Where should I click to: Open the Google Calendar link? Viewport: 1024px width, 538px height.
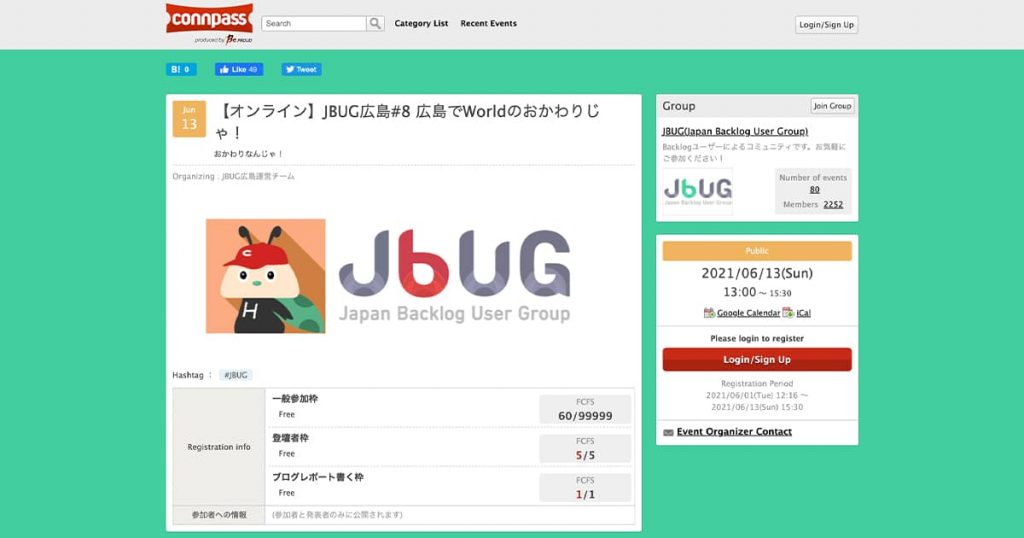coord(748,313)
